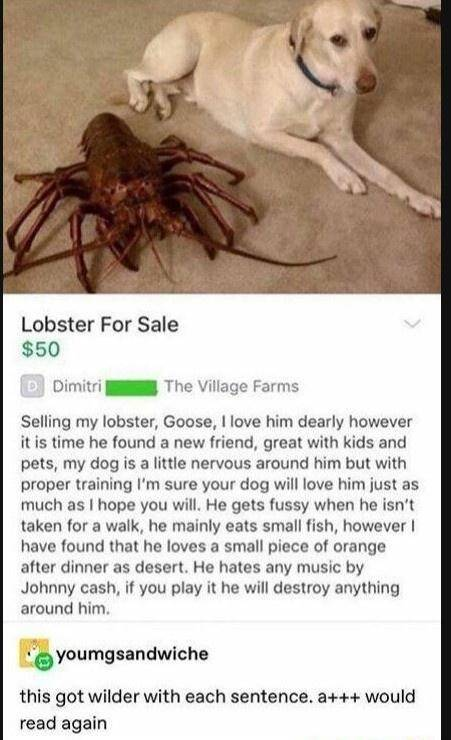Viewport: 451px width, 740px height.
Task: Open seller avatar icon with letter D
Action: [32, 386]
